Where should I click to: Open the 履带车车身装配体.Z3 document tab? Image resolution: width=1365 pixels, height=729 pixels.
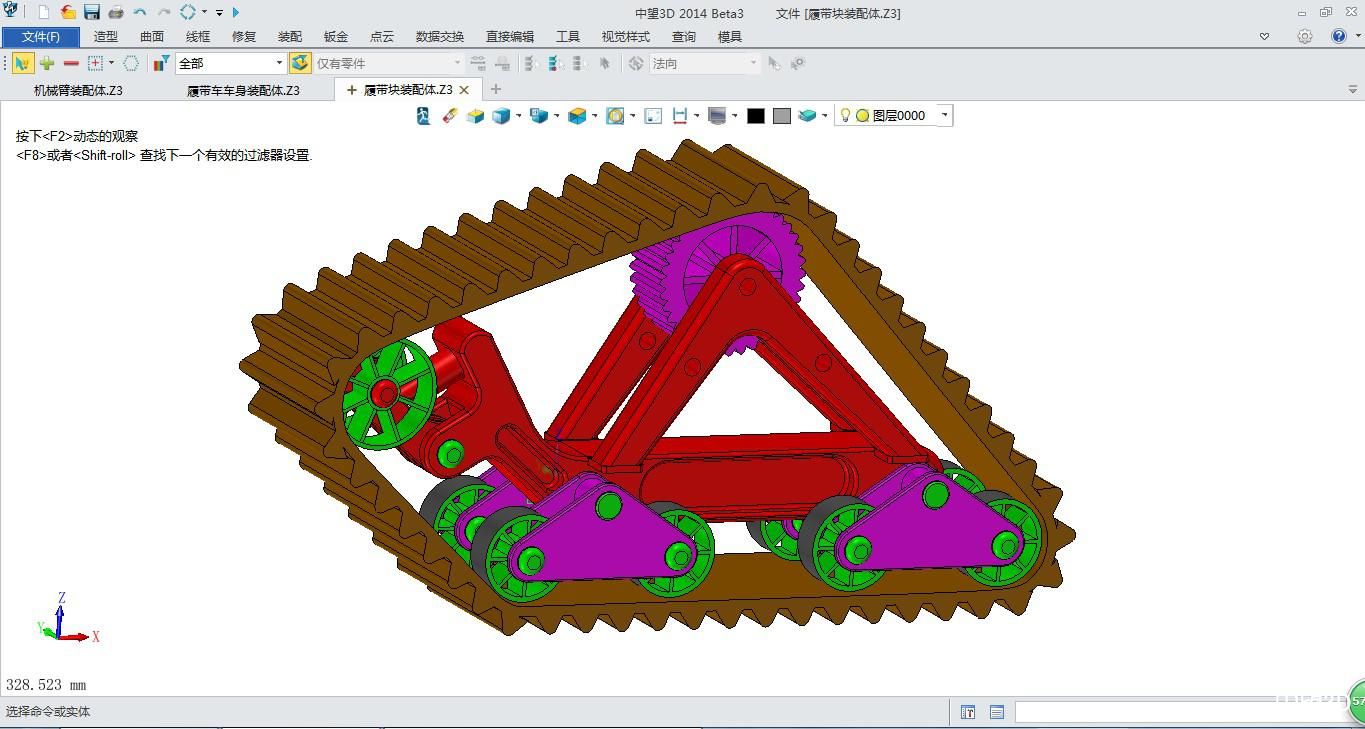(243, 89)
